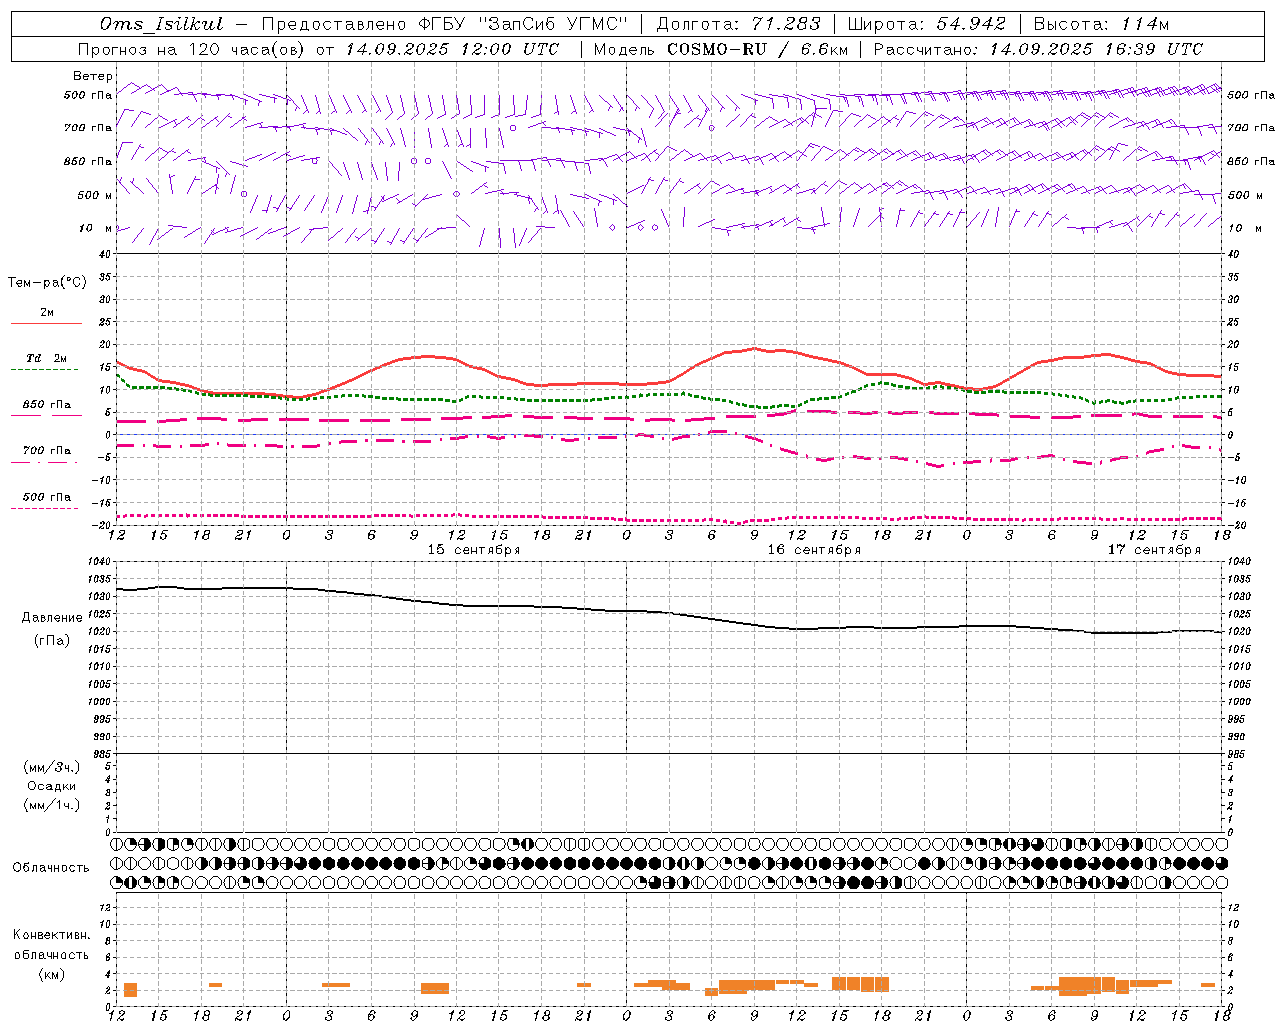
Task: Click the 'Осадки' precipitation label
Action: [52, 786]
